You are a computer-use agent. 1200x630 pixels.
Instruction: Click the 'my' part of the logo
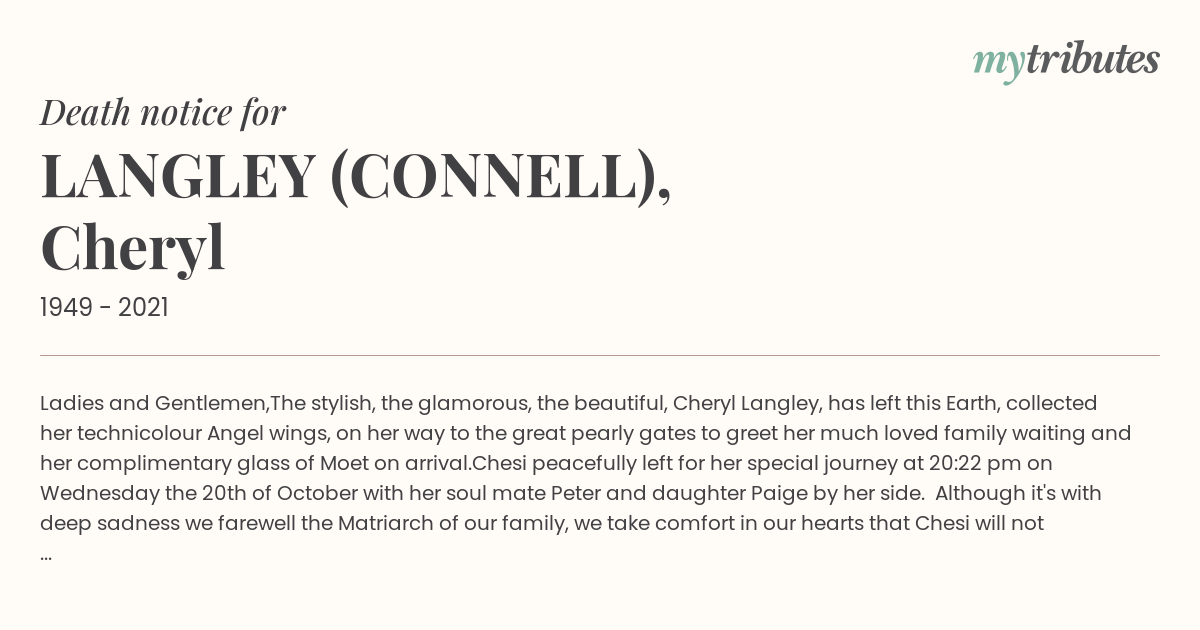coord(998,63)
